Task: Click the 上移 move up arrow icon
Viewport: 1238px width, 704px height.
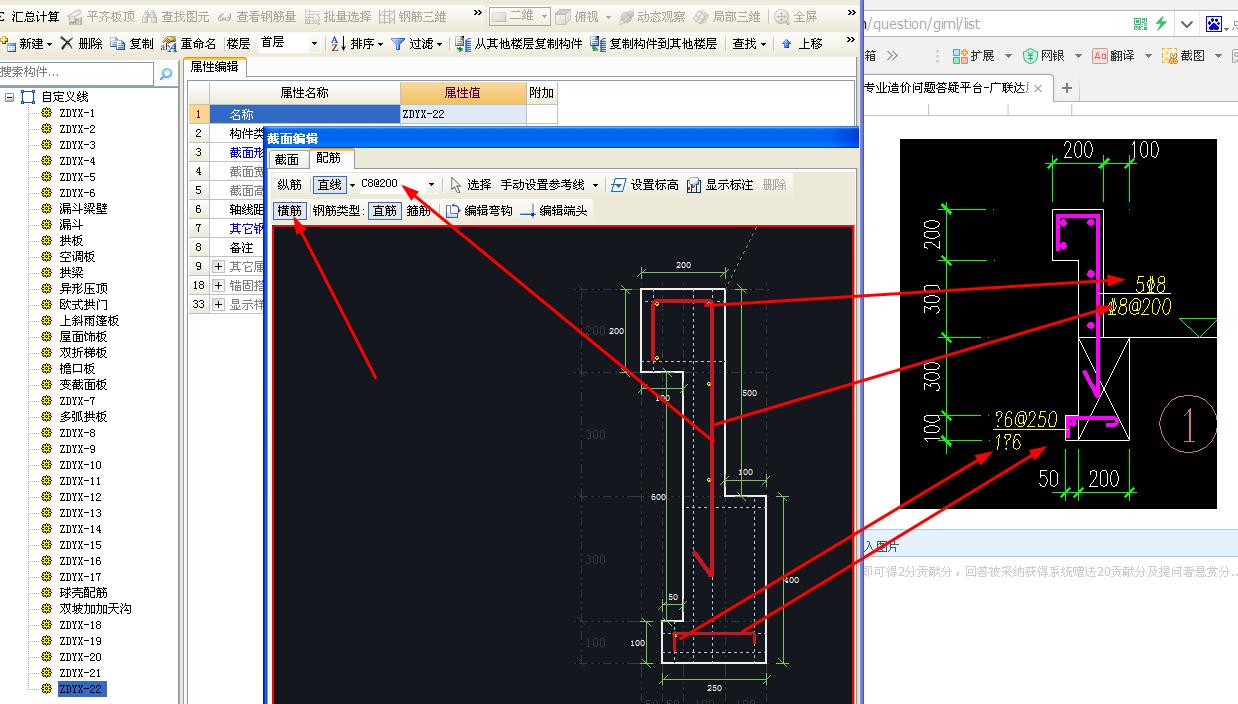Action: point(787,44)
